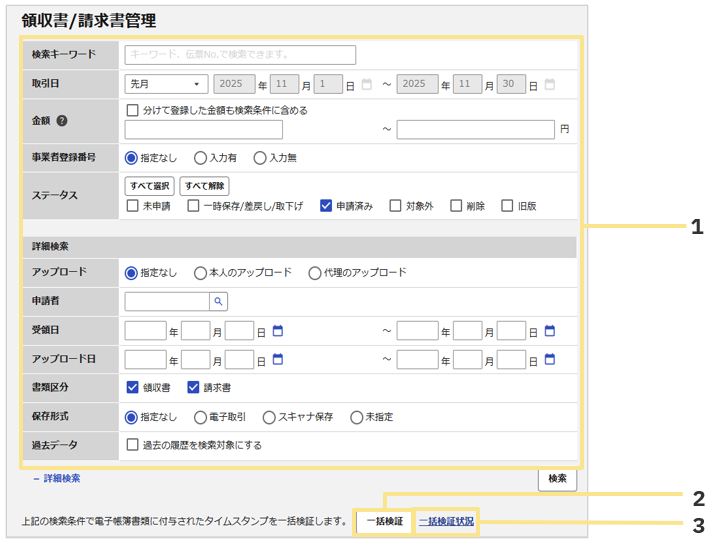Open calendar for アップロード日 start date
711x549 pixels.
coord(278,360)
